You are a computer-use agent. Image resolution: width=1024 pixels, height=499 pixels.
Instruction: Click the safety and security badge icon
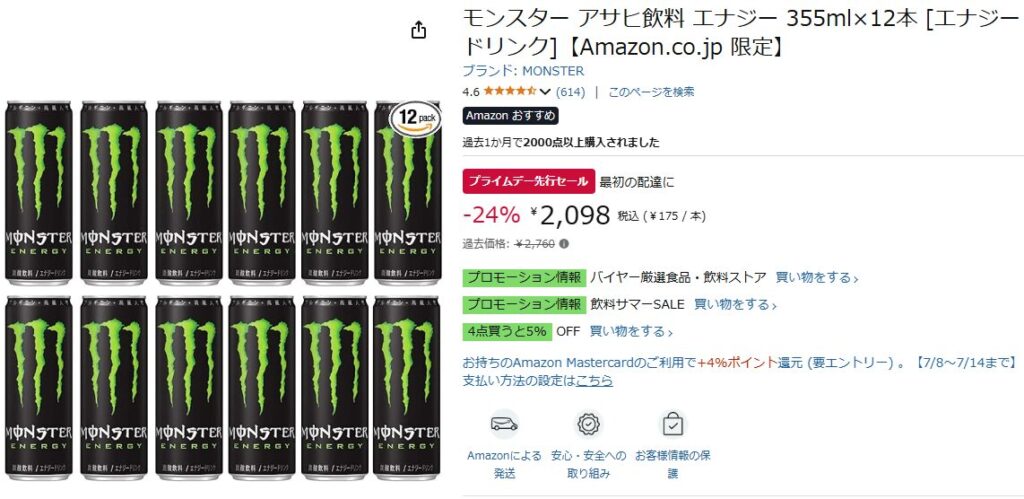pyautogui.click(x=588, y=424)
